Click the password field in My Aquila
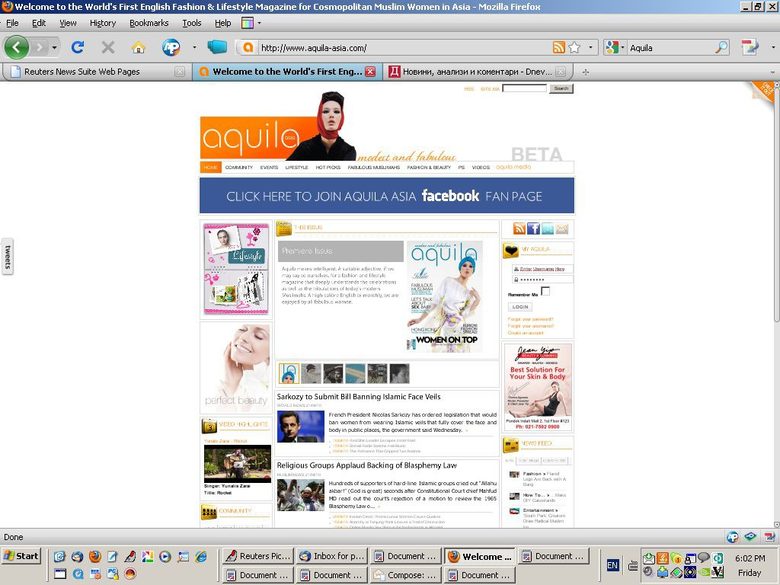780x585 pixels. click(x=542, y=280)
